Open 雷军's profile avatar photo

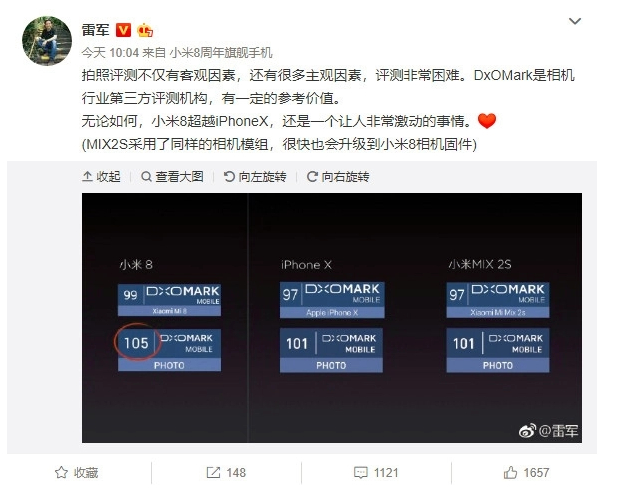tap(47, 41)
